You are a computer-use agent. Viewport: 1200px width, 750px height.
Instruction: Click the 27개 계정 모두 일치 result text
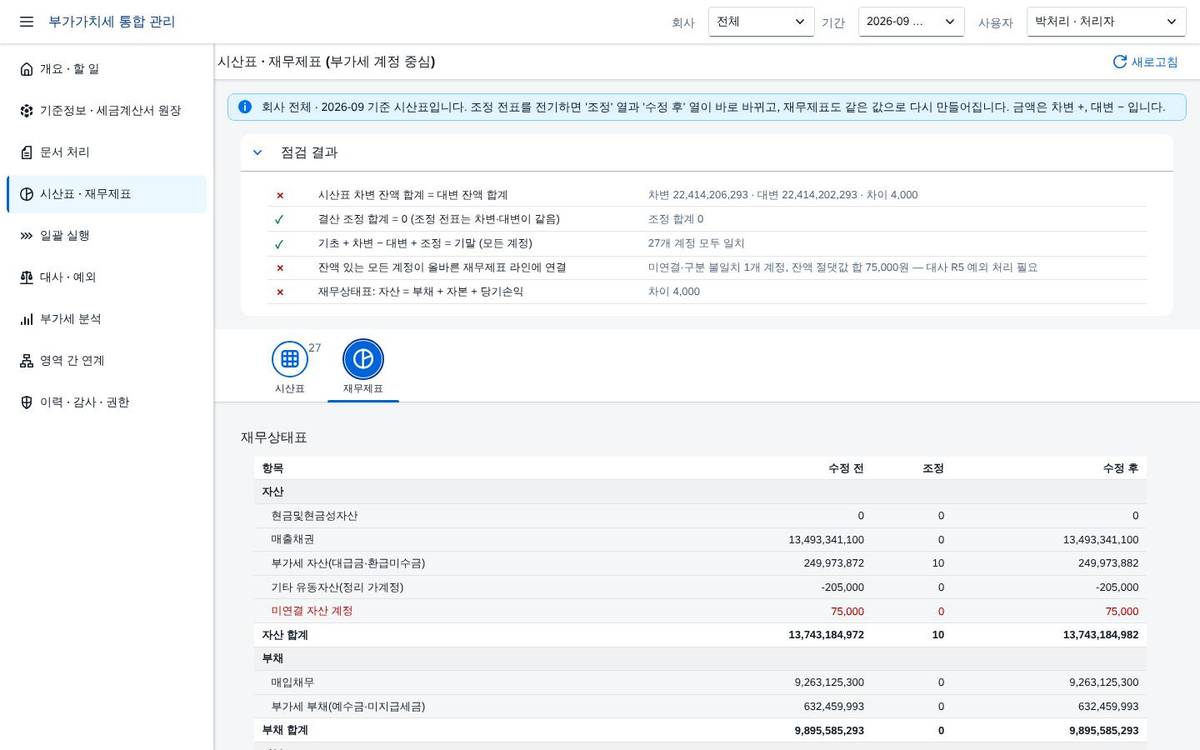(696, 243)
